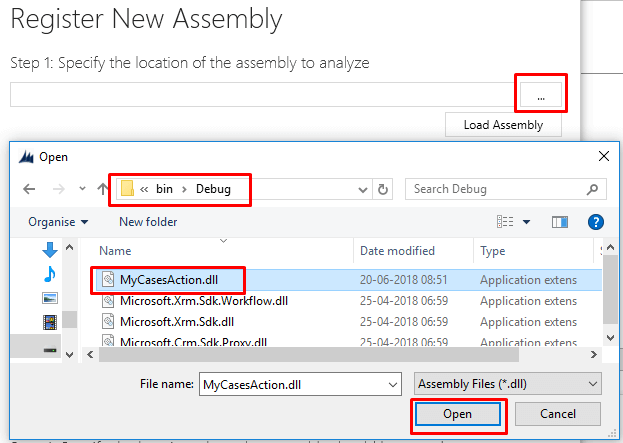Open the Assembly Files (*.dll) filter dropdown

coord(508,384)
